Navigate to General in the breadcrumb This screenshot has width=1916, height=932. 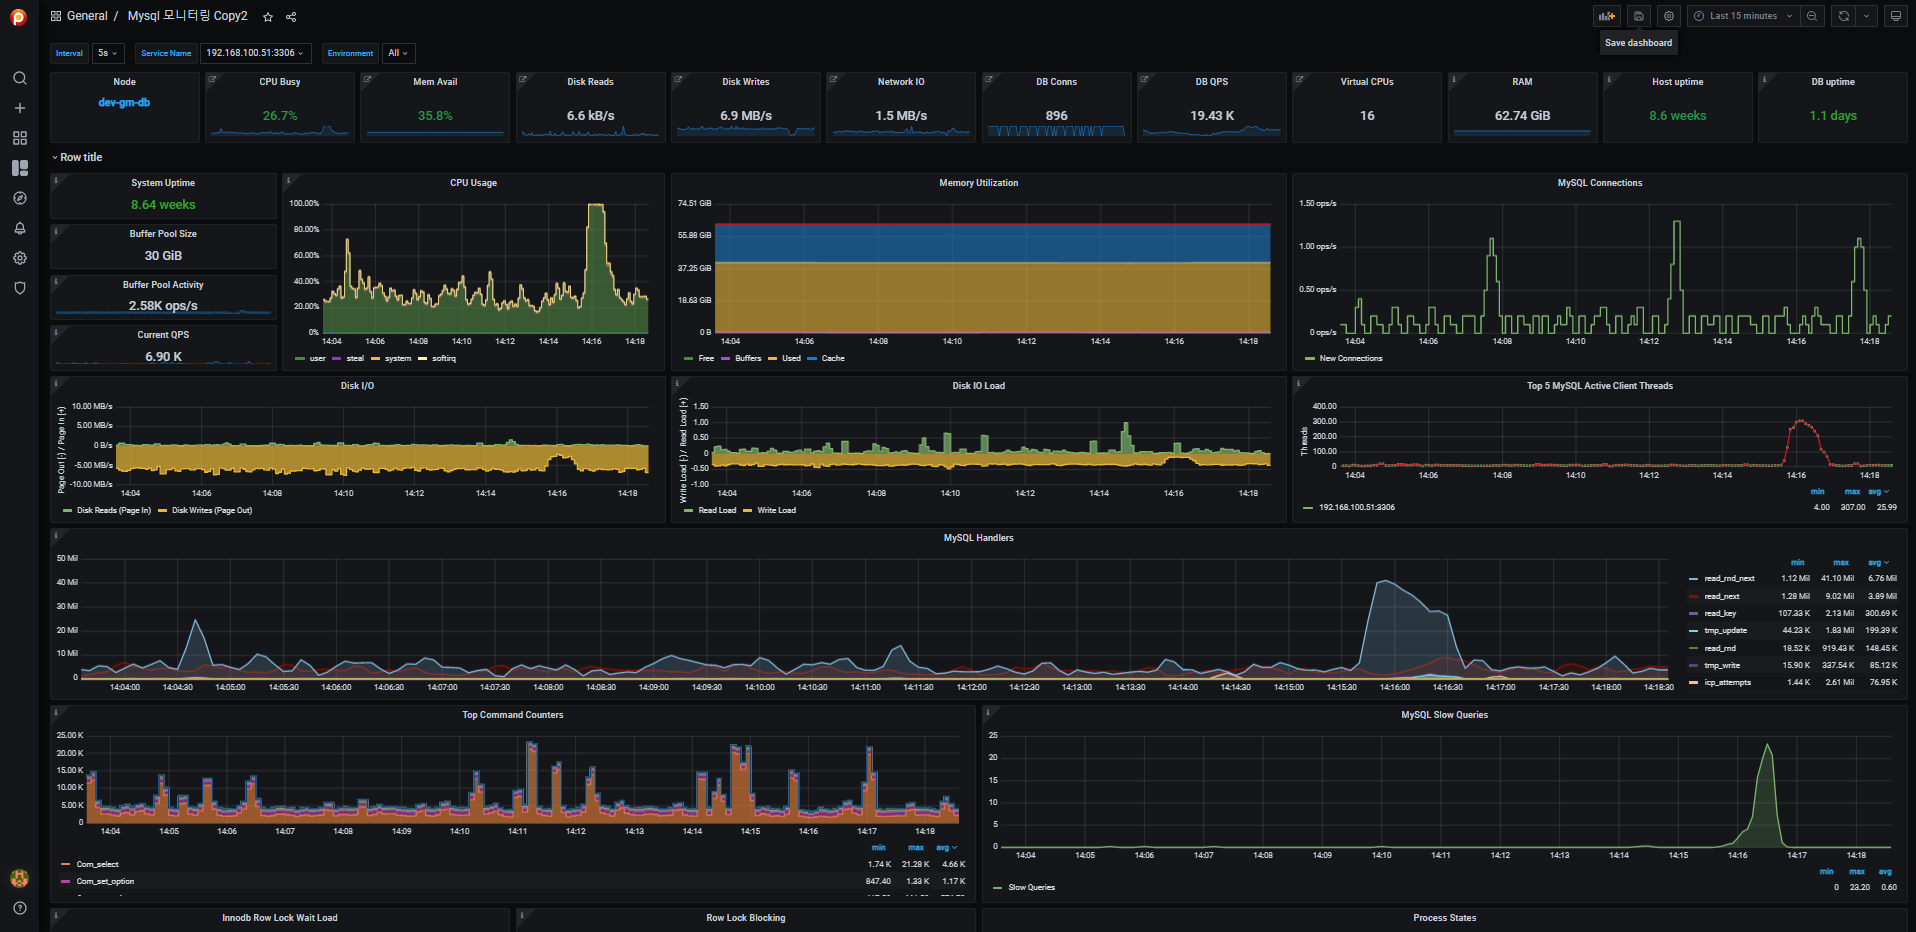click(86, 16)
